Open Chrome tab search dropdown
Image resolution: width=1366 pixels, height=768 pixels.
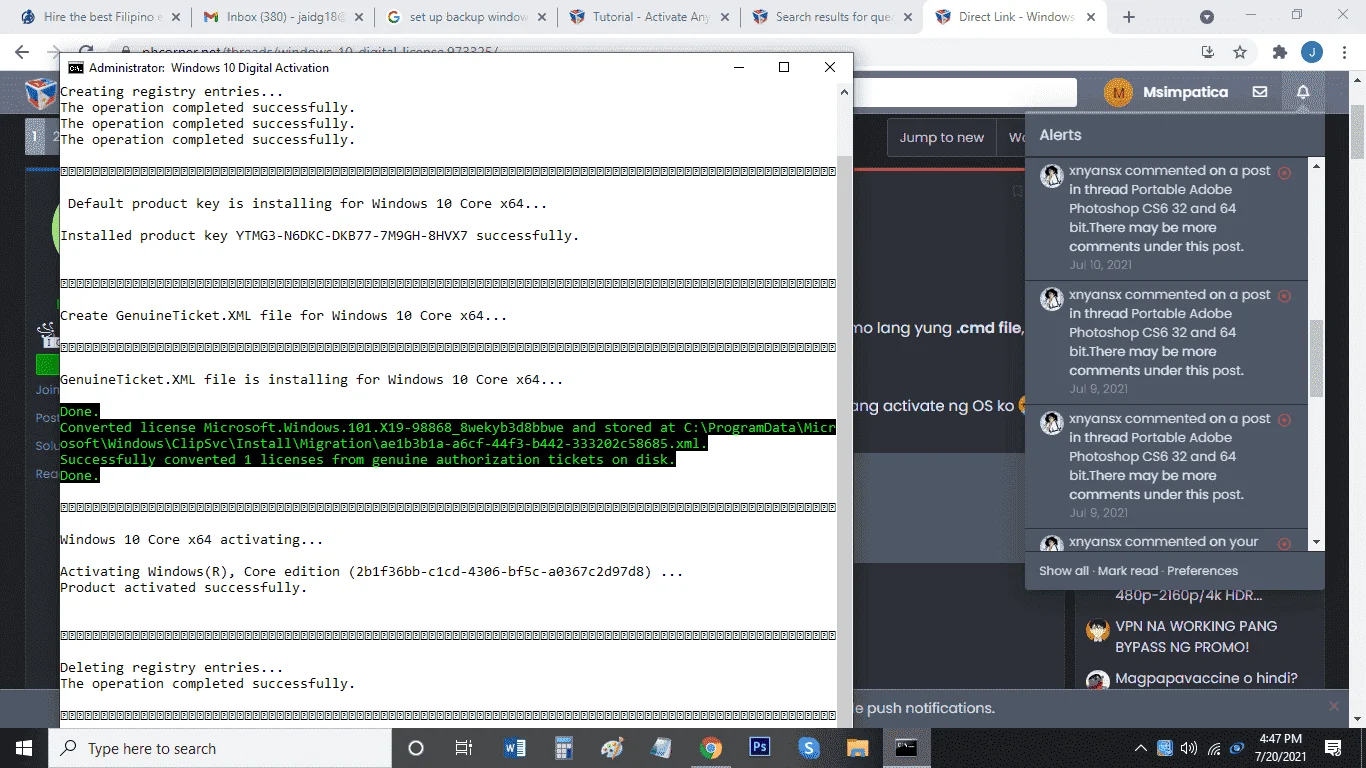pos(1207,17)
